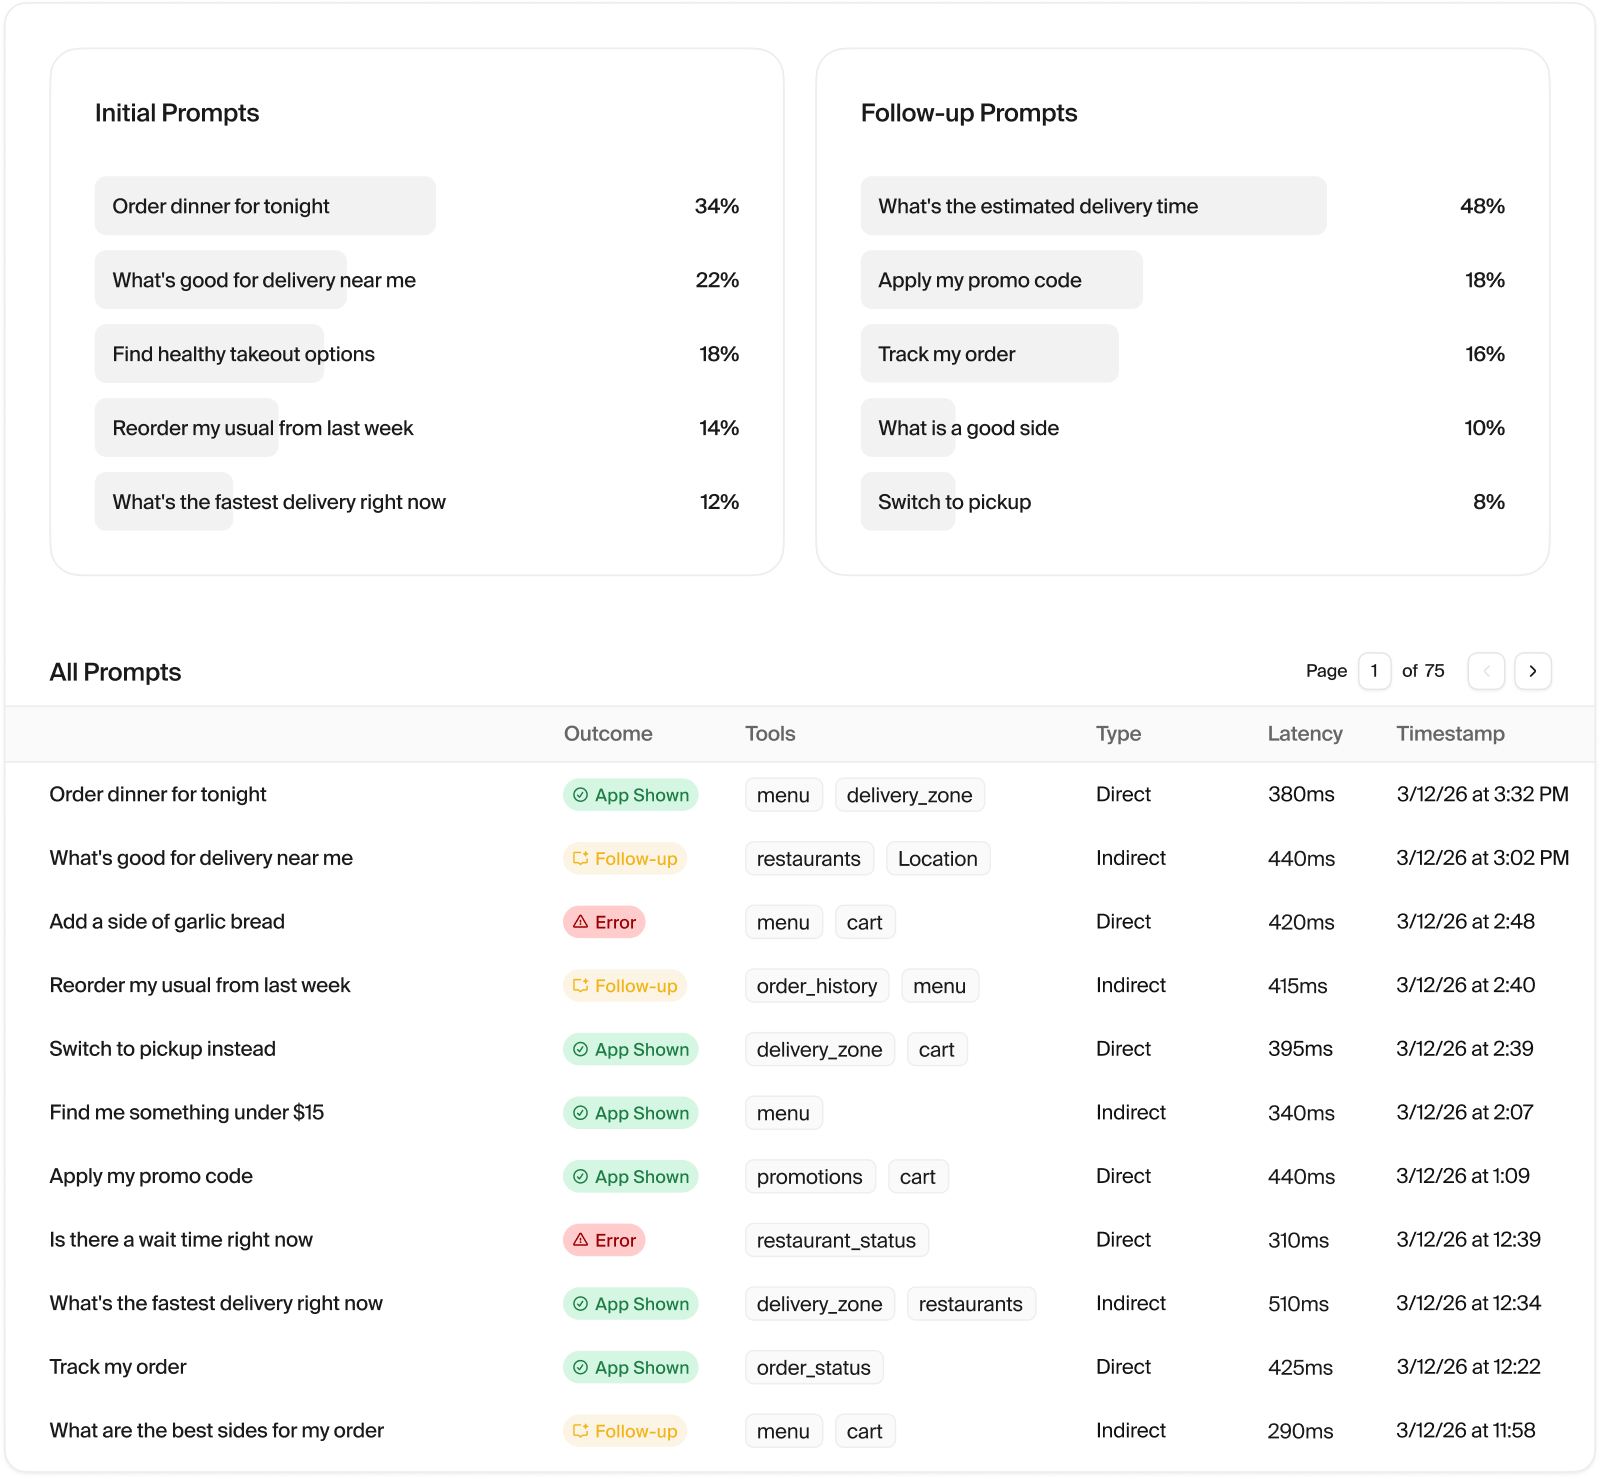1600x1479 pixels.
Task: Click the Error badge for wait time row
Action: [604, 1240]
